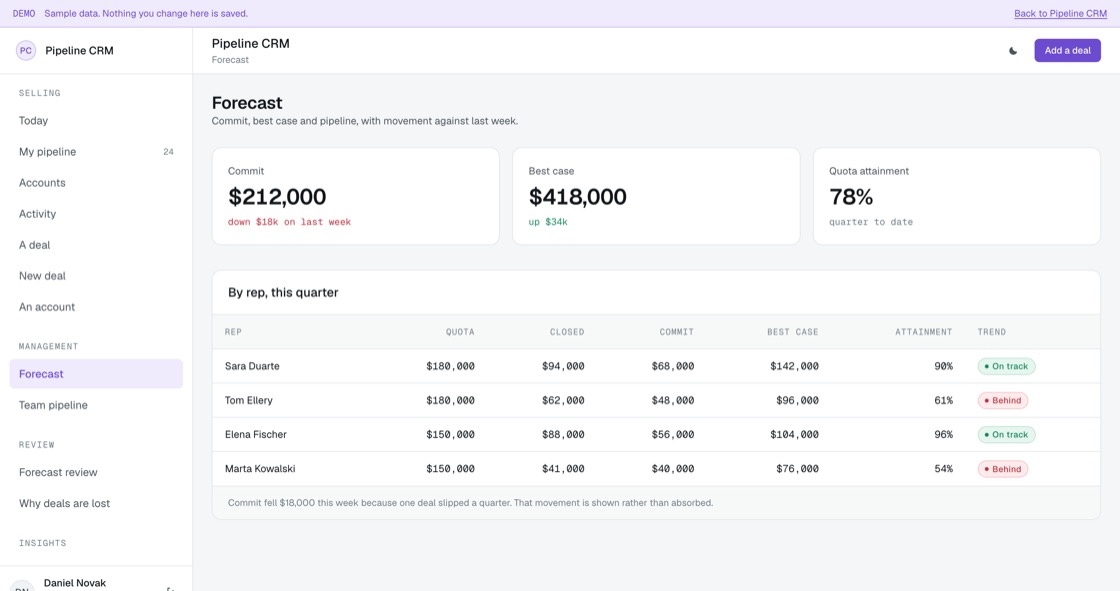Select the Elena Fischer rep name
Image resolution: width=1120 pixels, height=591 pixels.
pyautogui.click(x=256, y=434)
